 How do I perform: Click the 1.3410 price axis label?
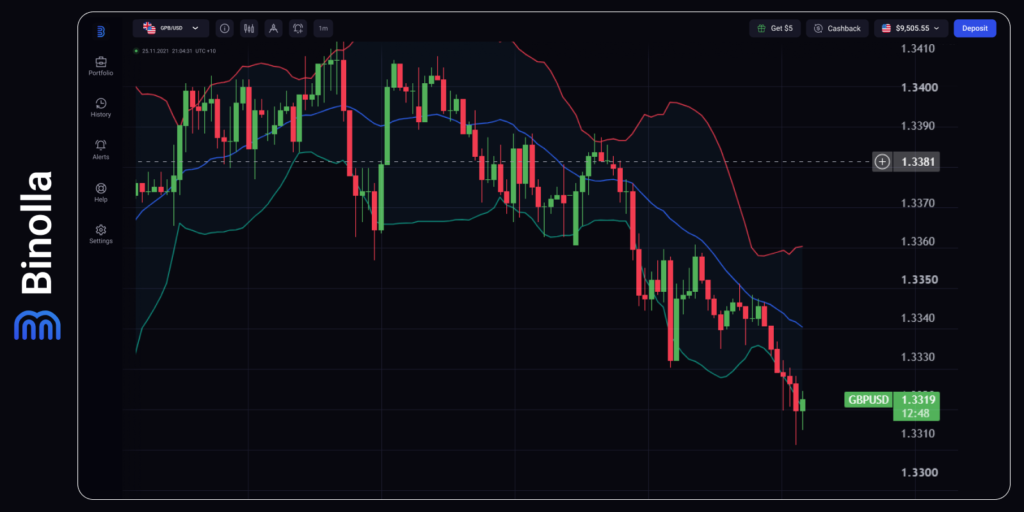(918, 48)
